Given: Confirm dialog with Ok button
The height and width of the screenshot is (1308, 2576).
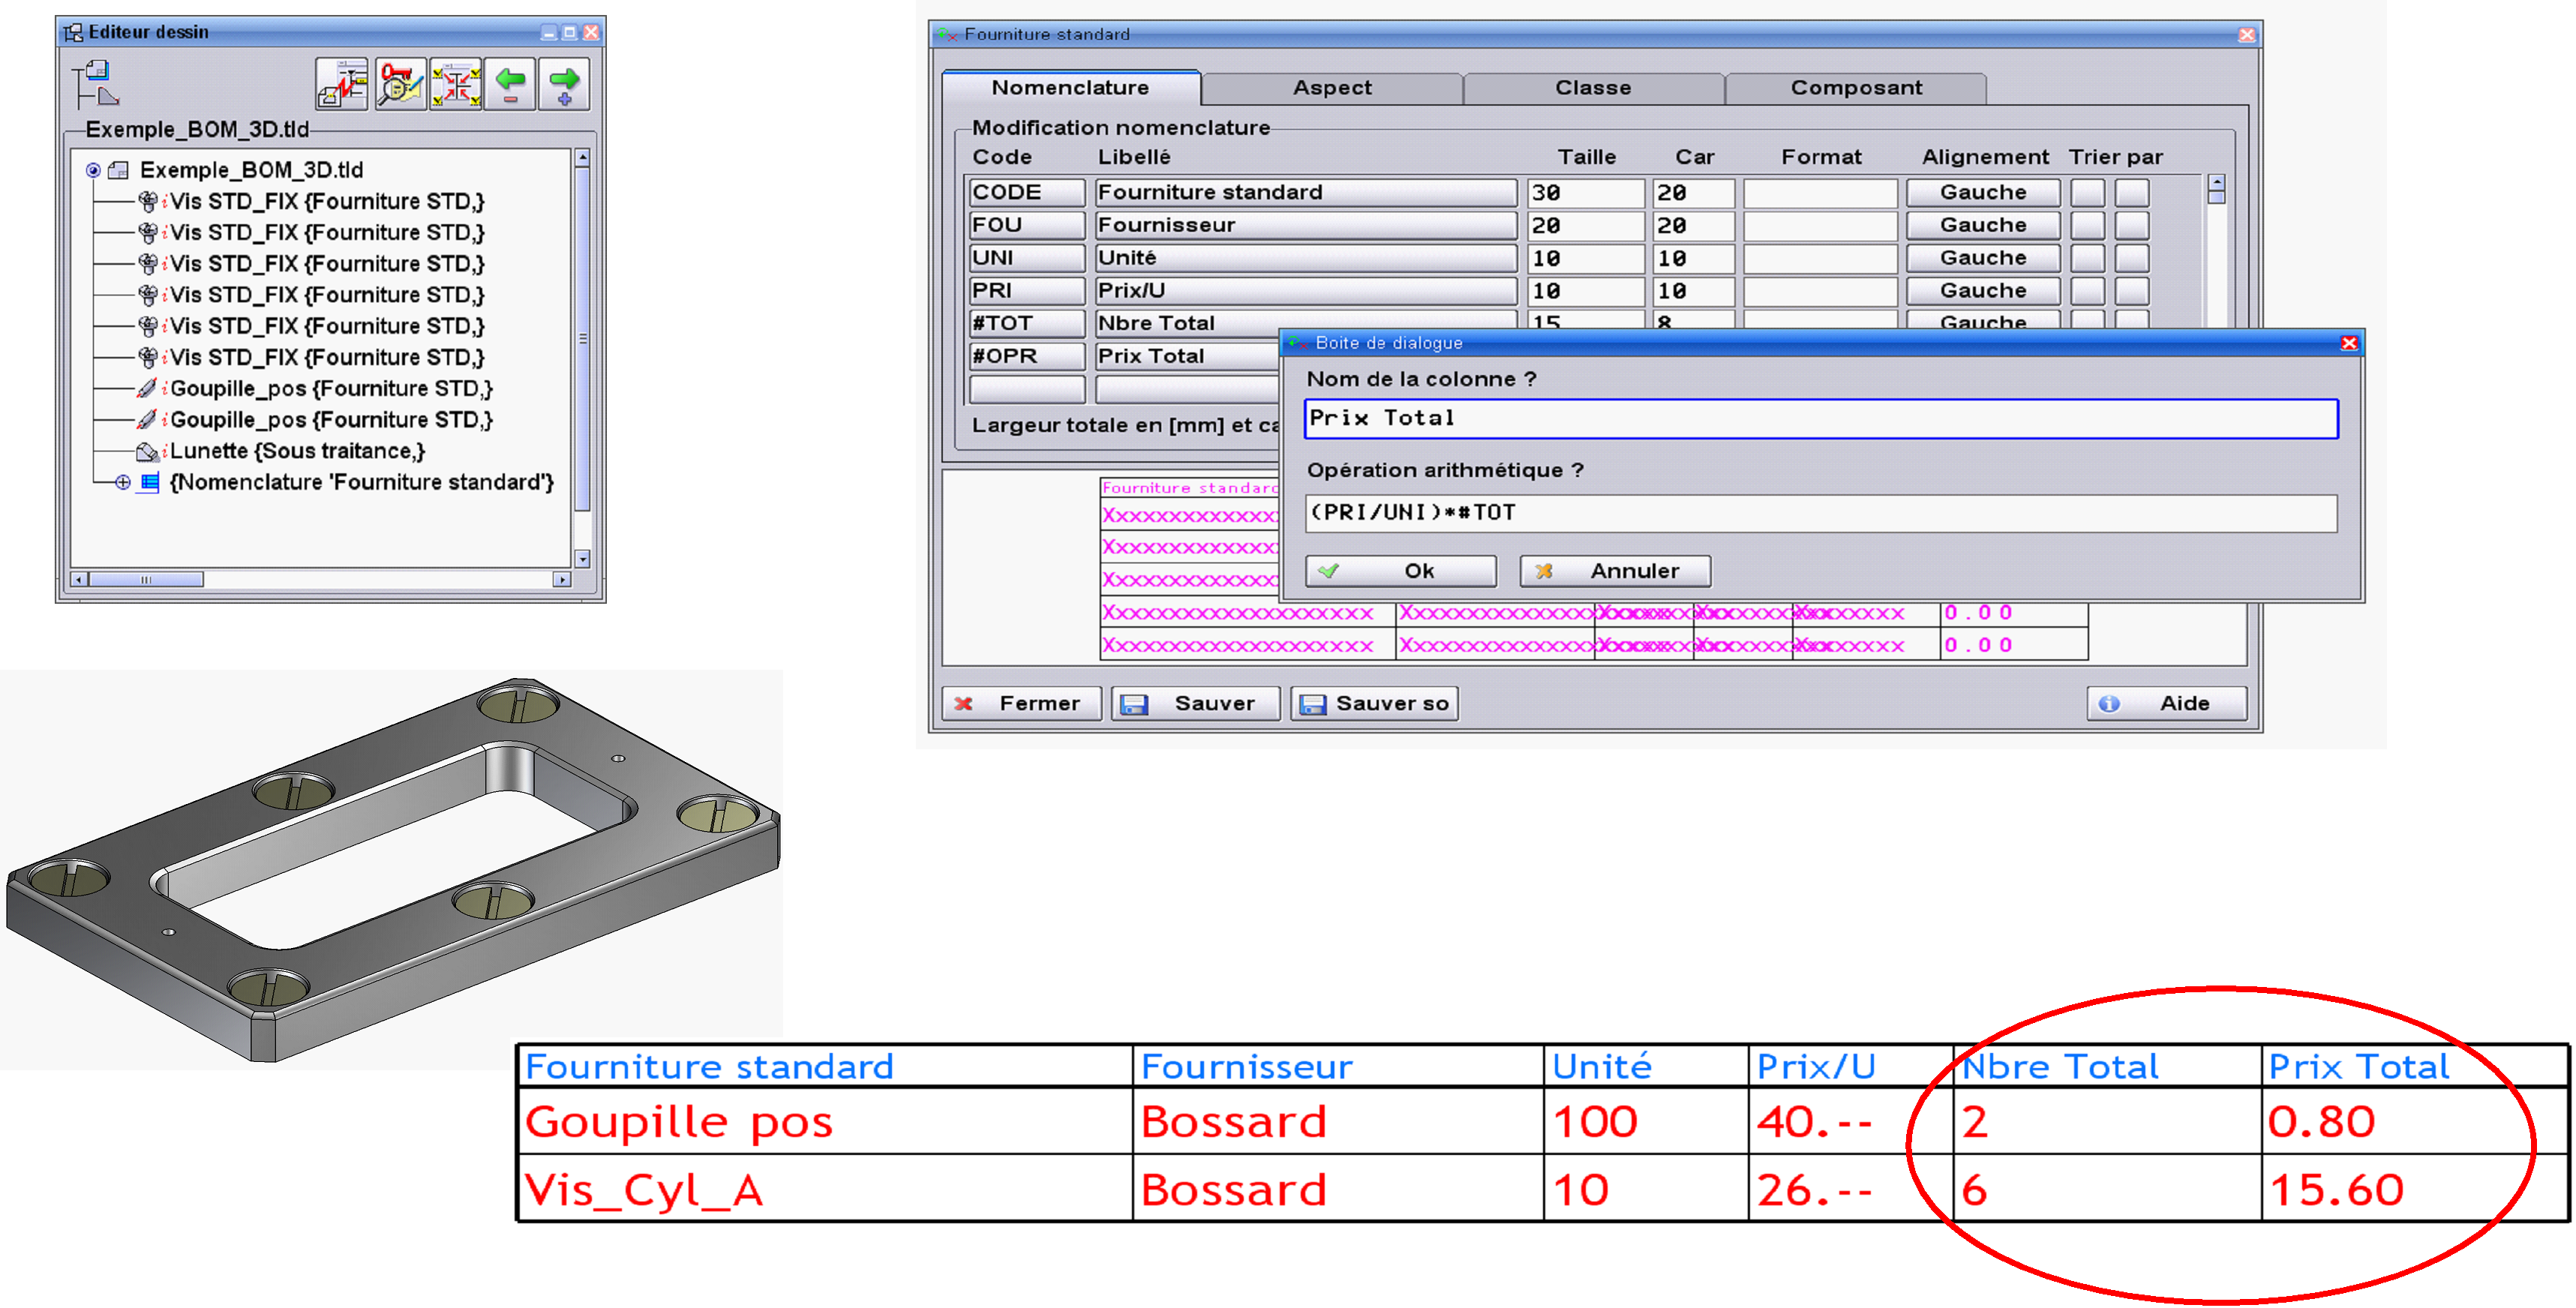Looking at the screenshot, I should click(1400, 571).
